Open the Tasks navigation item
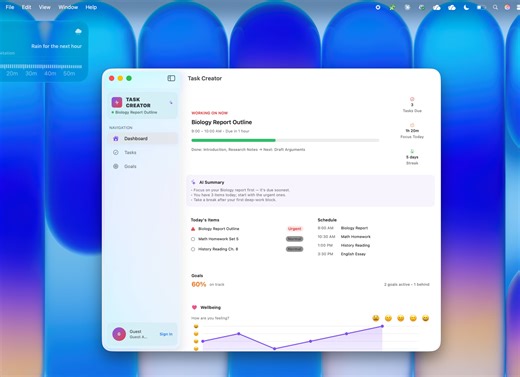Image resolution: width=520 pixels, height=377 pixels. tap(143, 152)
